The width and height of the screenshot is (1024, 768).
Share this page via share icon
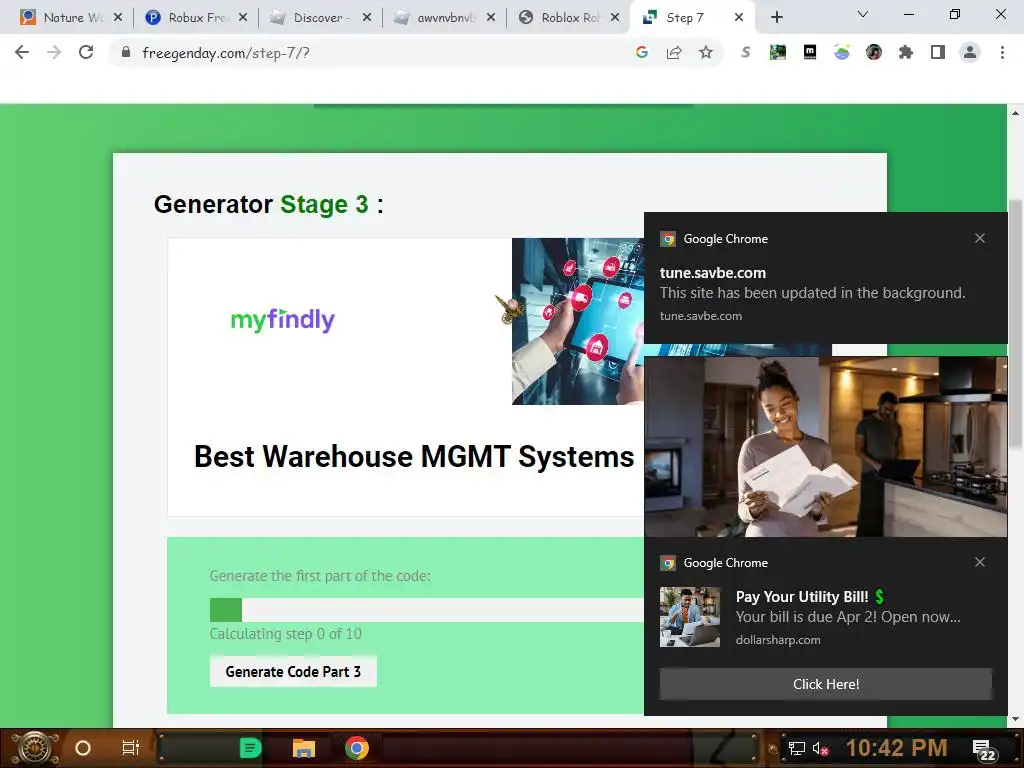click(x=673, y=52)
